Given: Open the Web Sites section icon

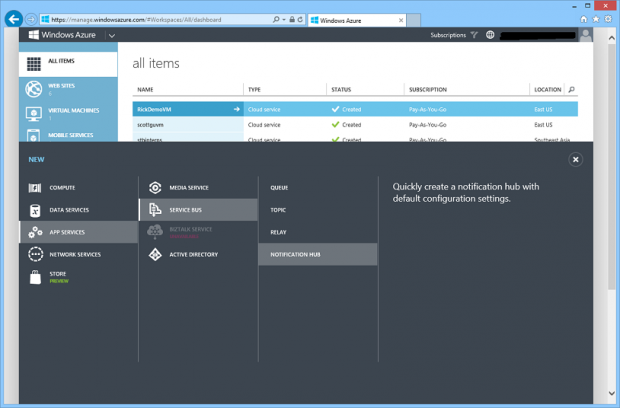Looking at the screenshot, I should pos(34,89).
